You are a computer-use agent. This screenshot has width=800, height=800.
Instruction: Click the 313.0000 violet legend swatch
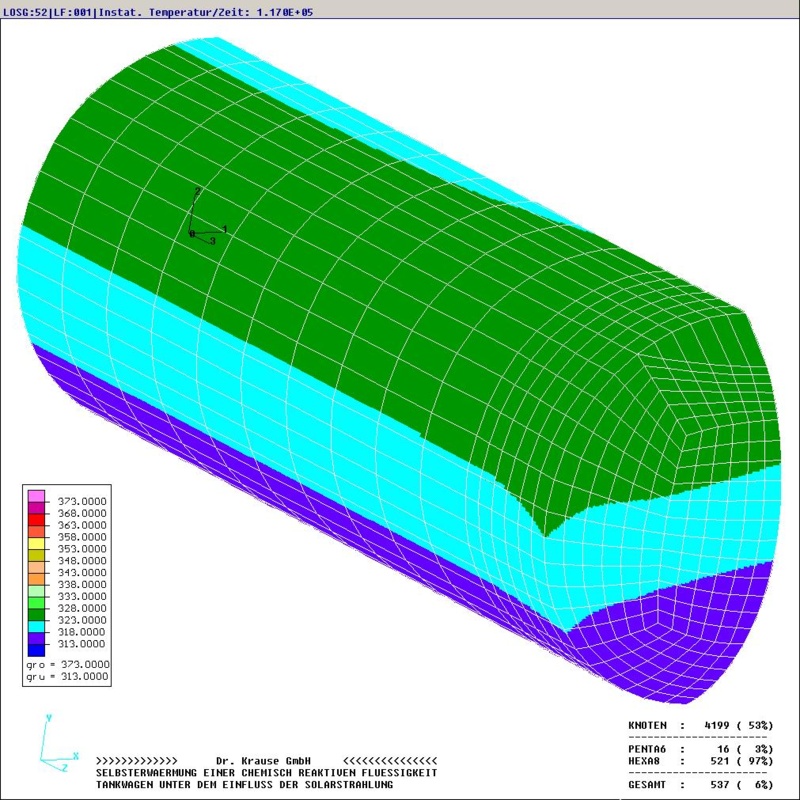[36, 638]
